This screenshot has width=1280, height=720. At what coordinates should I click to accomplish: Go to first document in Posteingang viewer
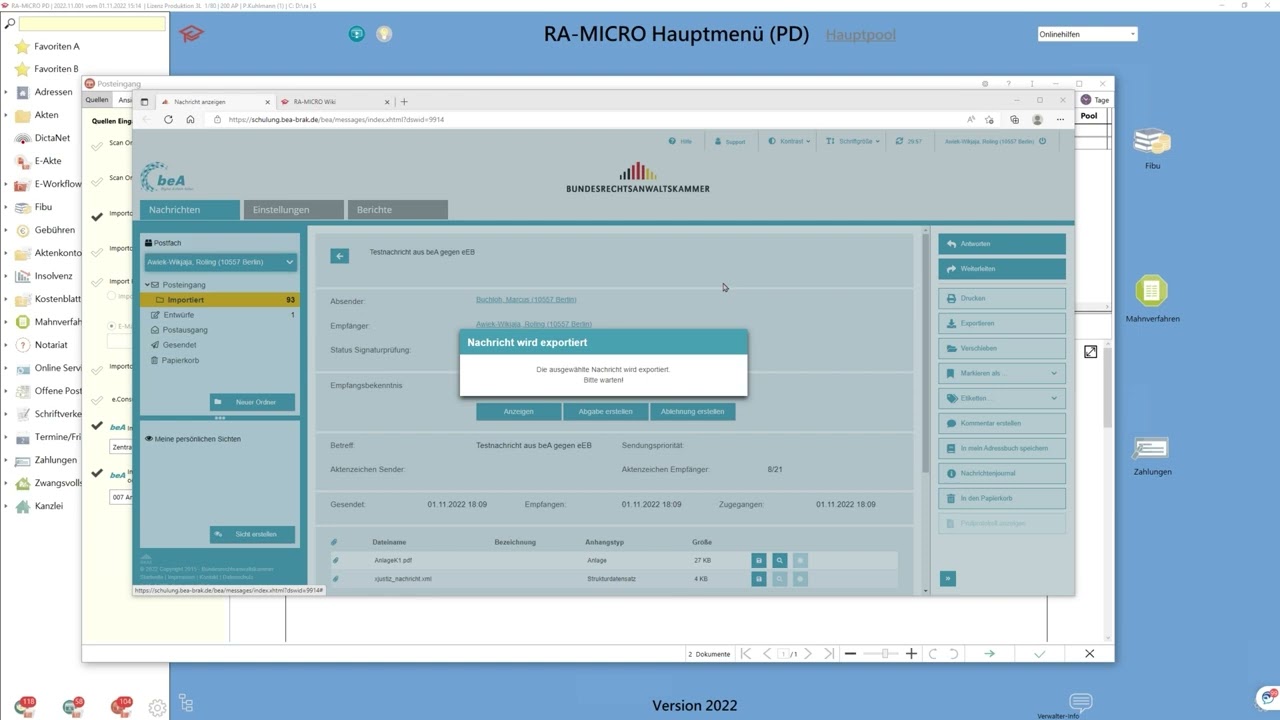(x=746, y=654)
